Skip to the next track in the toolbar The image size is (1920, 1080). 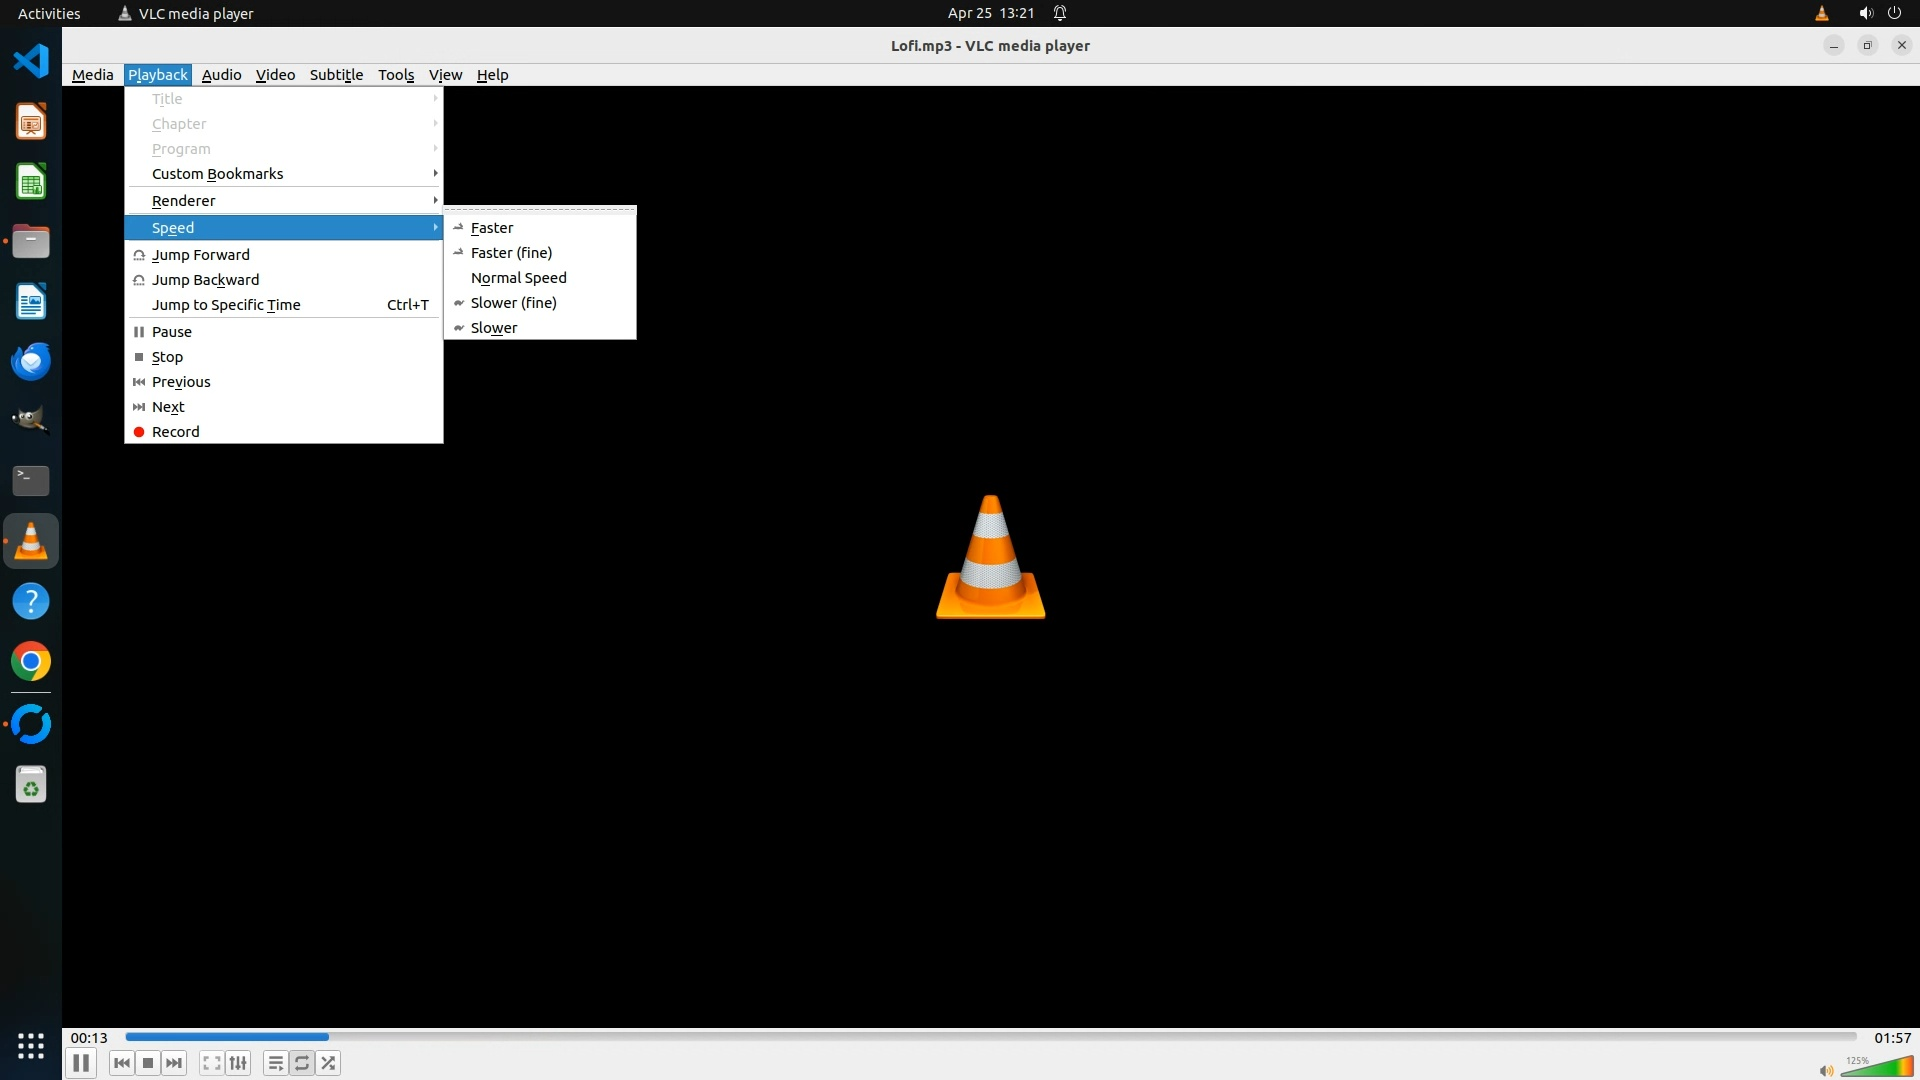pyautogui.click(x=174, y=1063)
